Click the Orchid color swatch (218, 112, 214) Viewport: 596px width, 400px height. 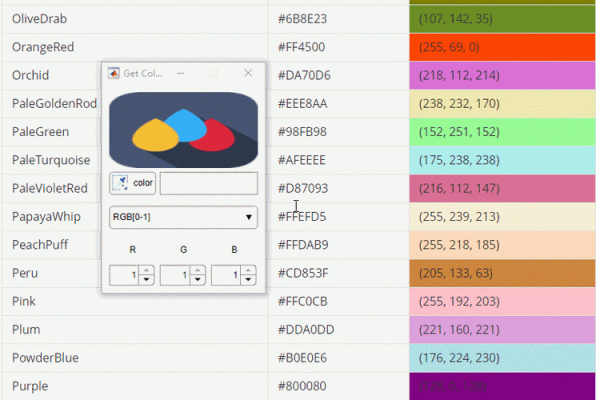point(502,75)
